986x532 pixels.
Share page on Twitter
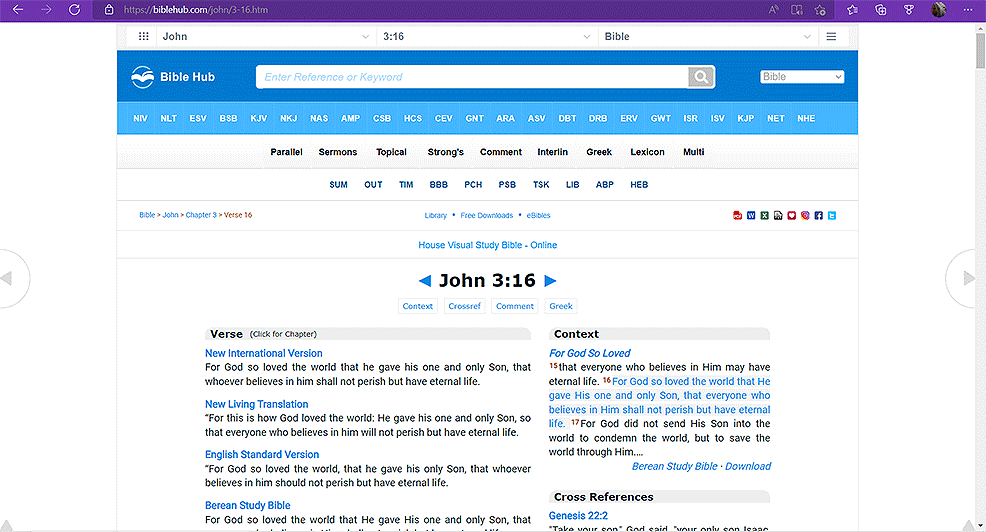tap(832, 215)
